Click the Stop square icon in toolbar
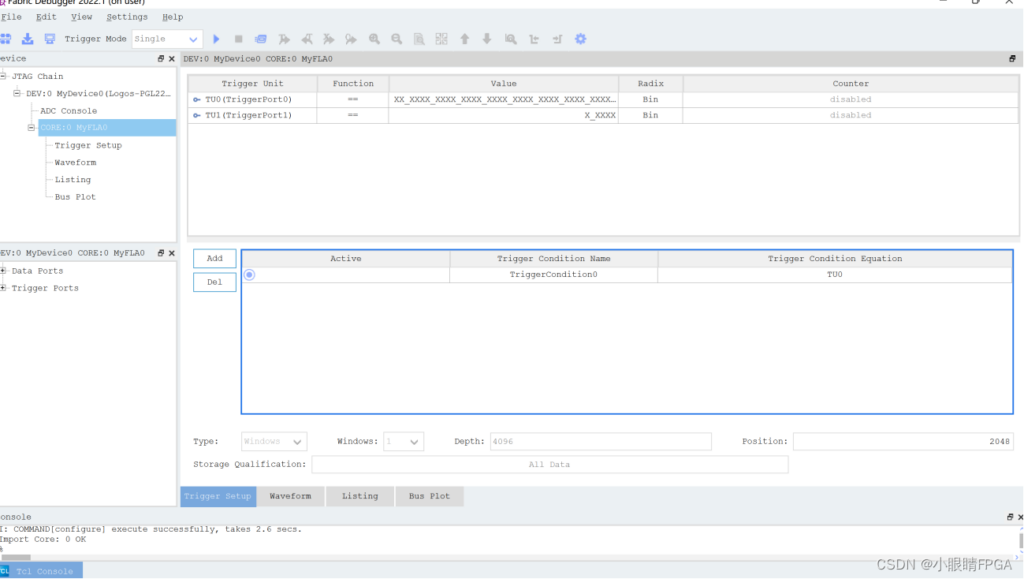Screen dimensions: 1024x579 (238, 39)
